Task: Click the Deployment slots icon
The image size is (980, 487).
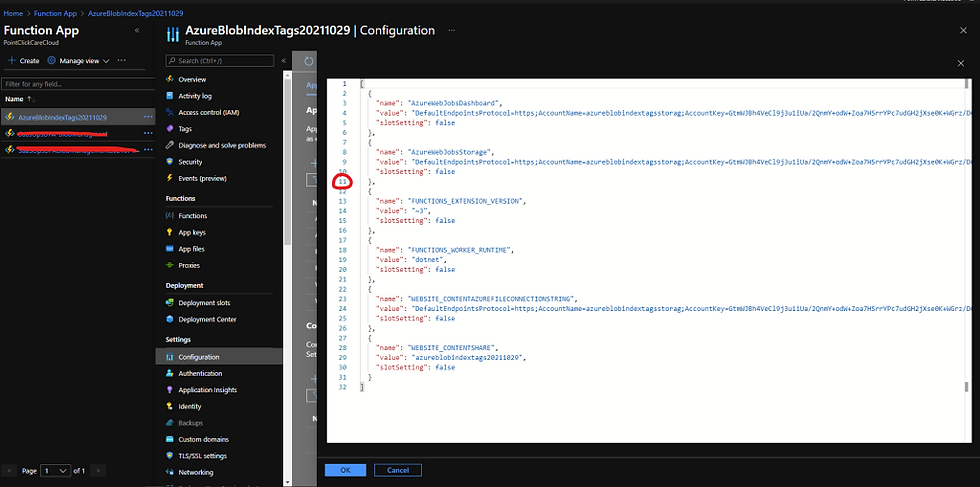Action: [x=169, y=303]
